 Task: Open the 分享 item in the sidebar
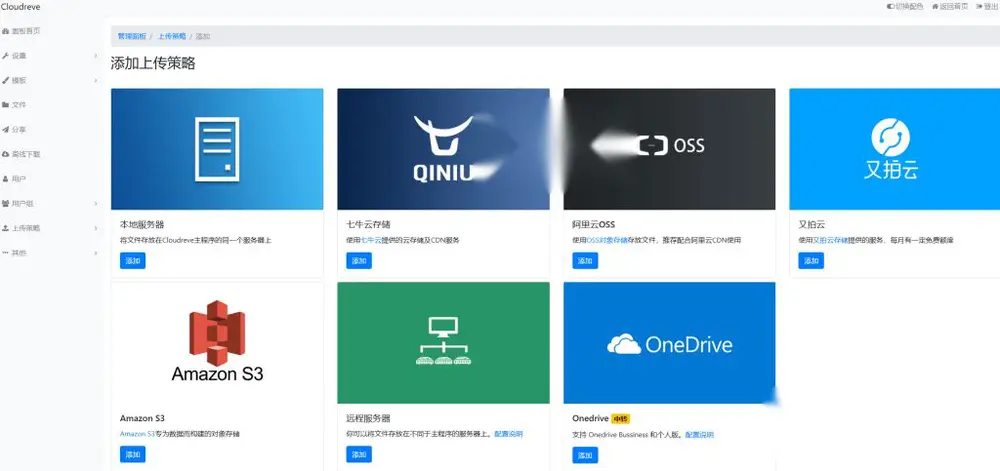point(14,129)
